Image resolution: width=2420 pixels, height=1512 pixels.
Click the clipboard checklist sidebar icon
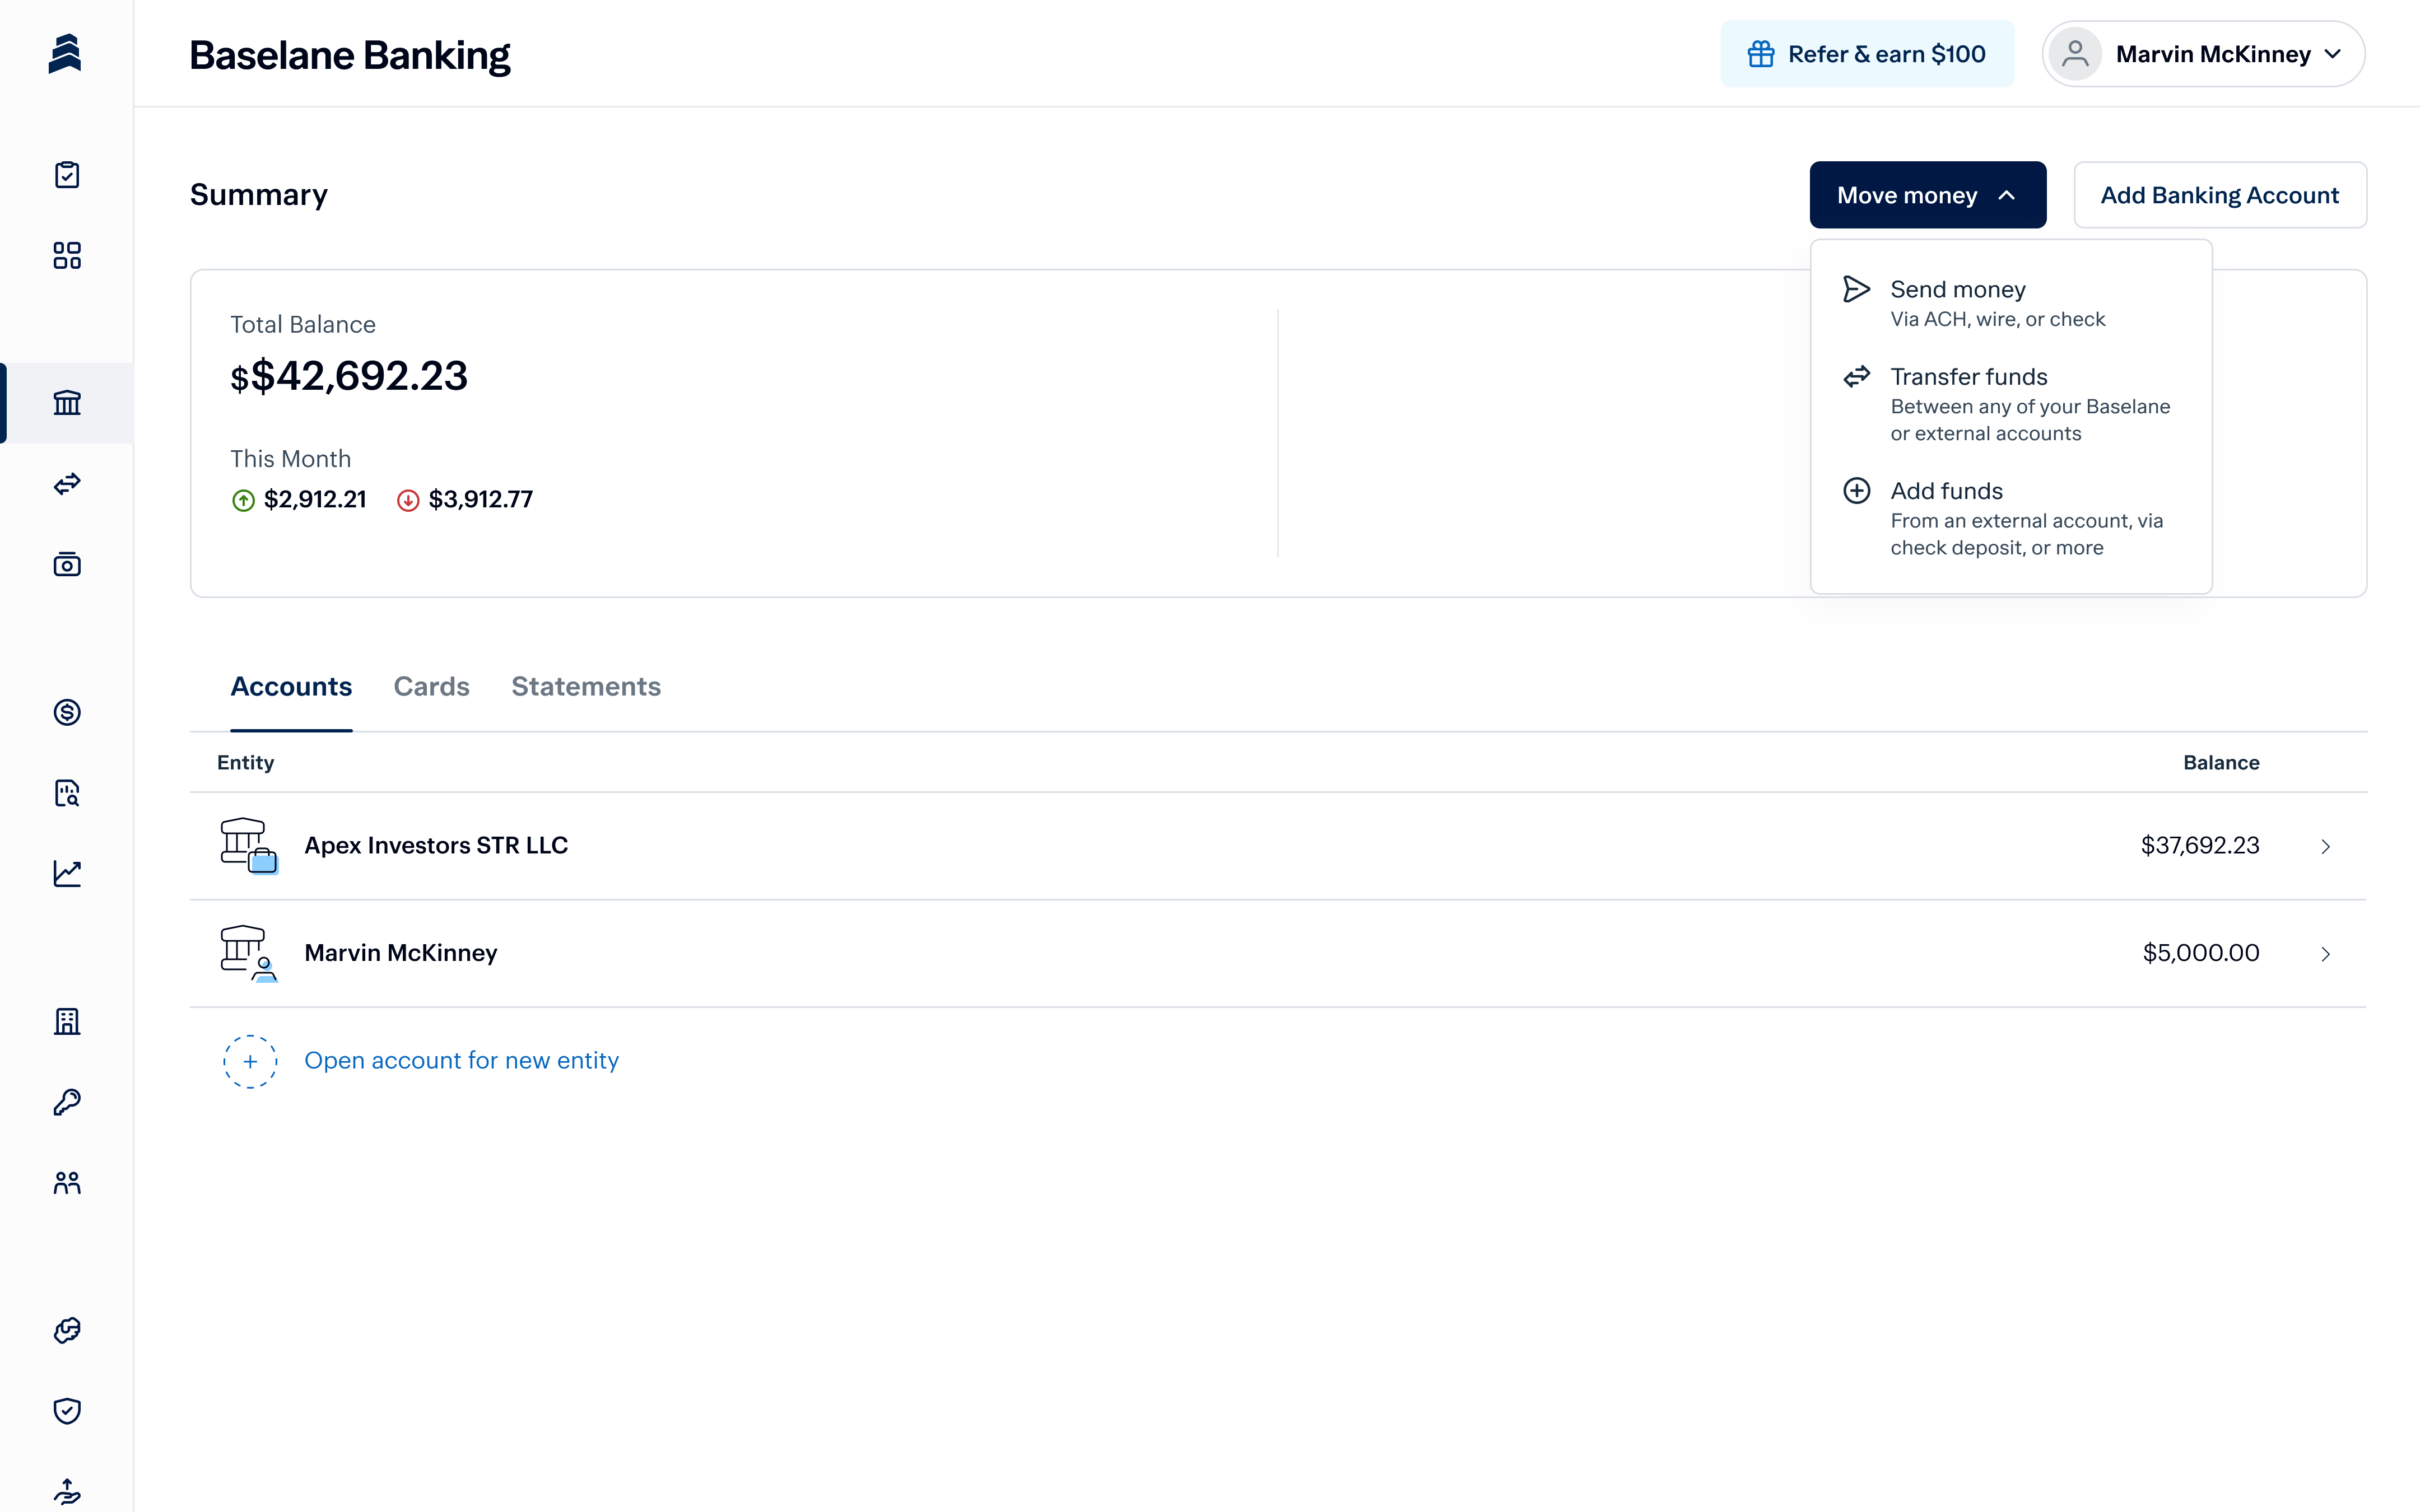coord(67,175)
